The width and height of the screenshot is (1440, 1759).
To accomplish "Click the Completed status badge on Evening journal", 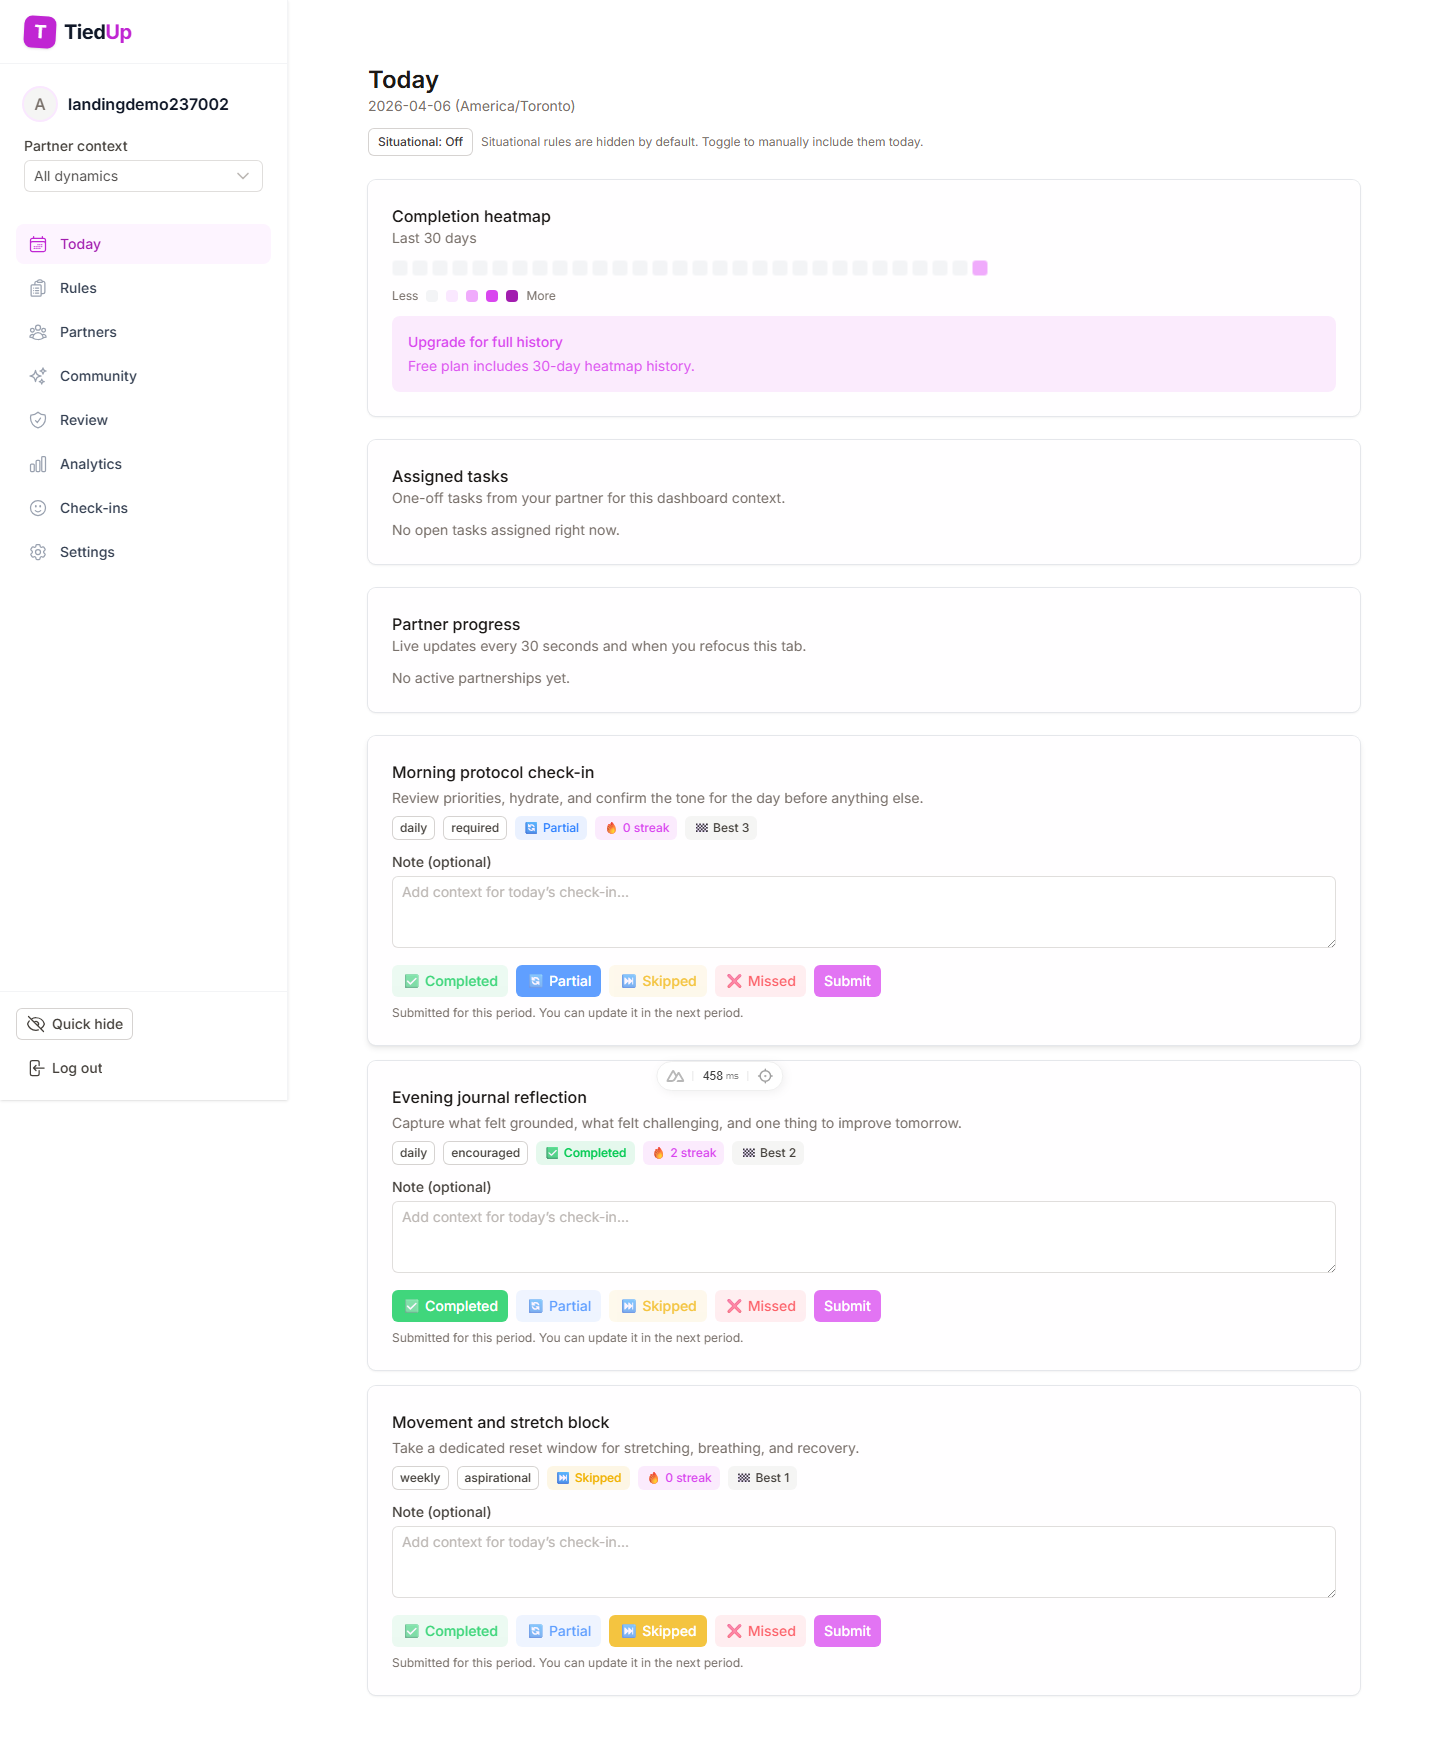I will pos(585,1153).
